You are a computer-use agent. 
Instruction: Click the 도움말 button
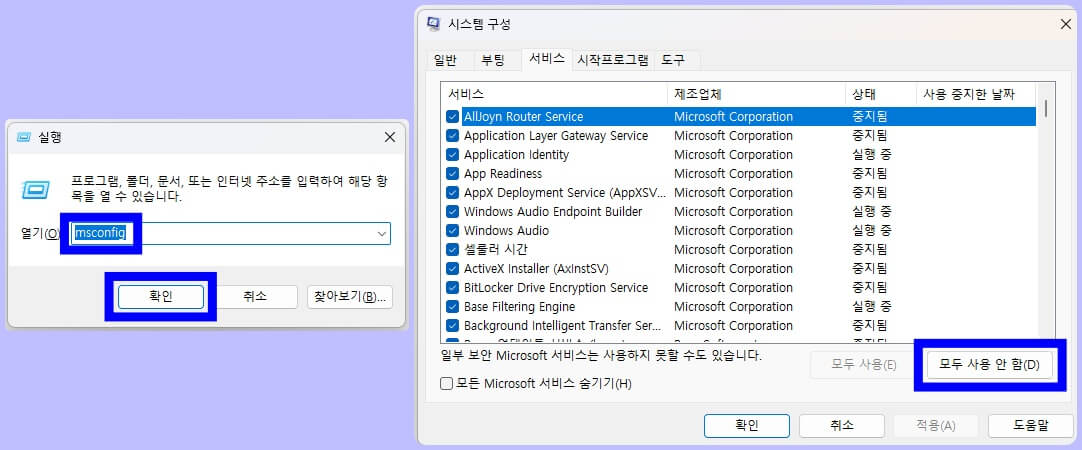1031,426
